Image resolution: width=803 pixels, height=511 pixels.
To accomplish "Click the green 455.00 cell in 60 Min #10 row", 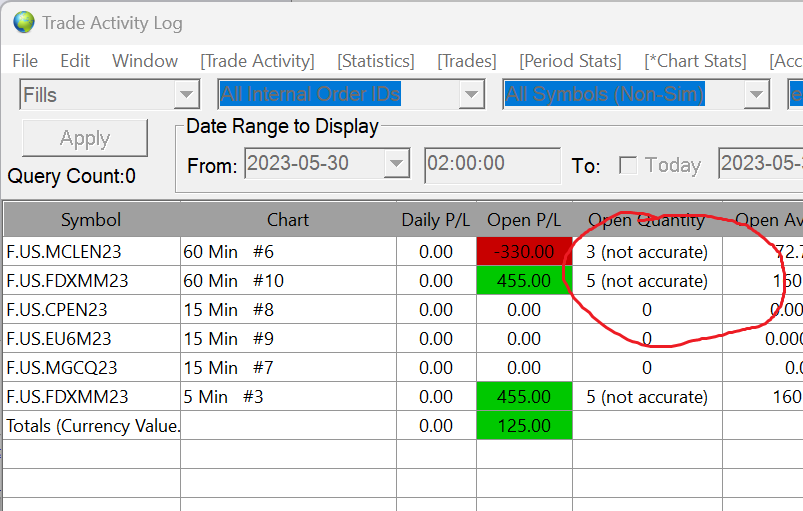I will pos(524,281).
